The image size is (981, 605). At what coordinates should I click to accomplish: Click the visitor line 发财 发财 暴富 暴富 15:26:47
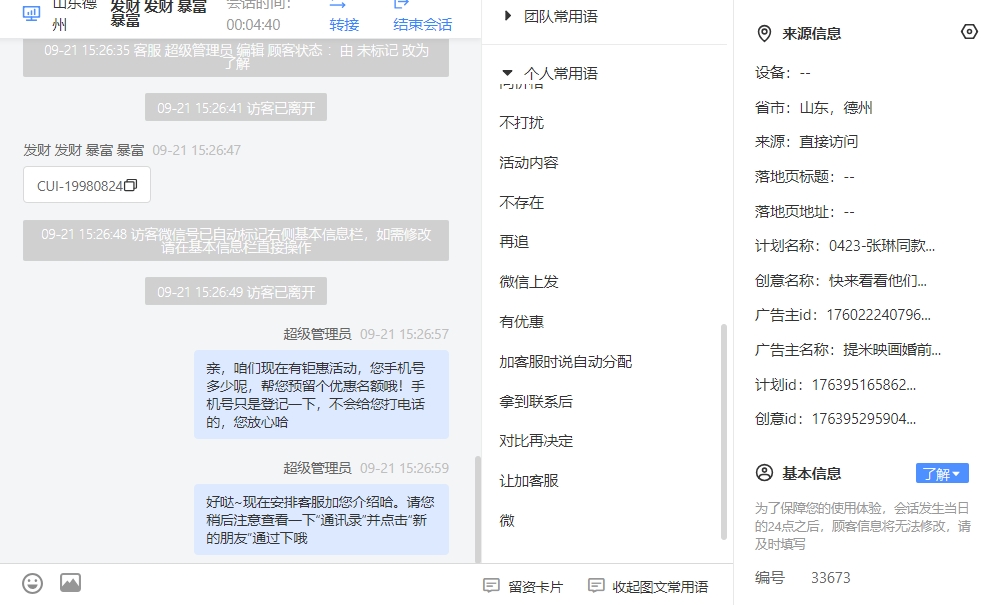(132, 150)
